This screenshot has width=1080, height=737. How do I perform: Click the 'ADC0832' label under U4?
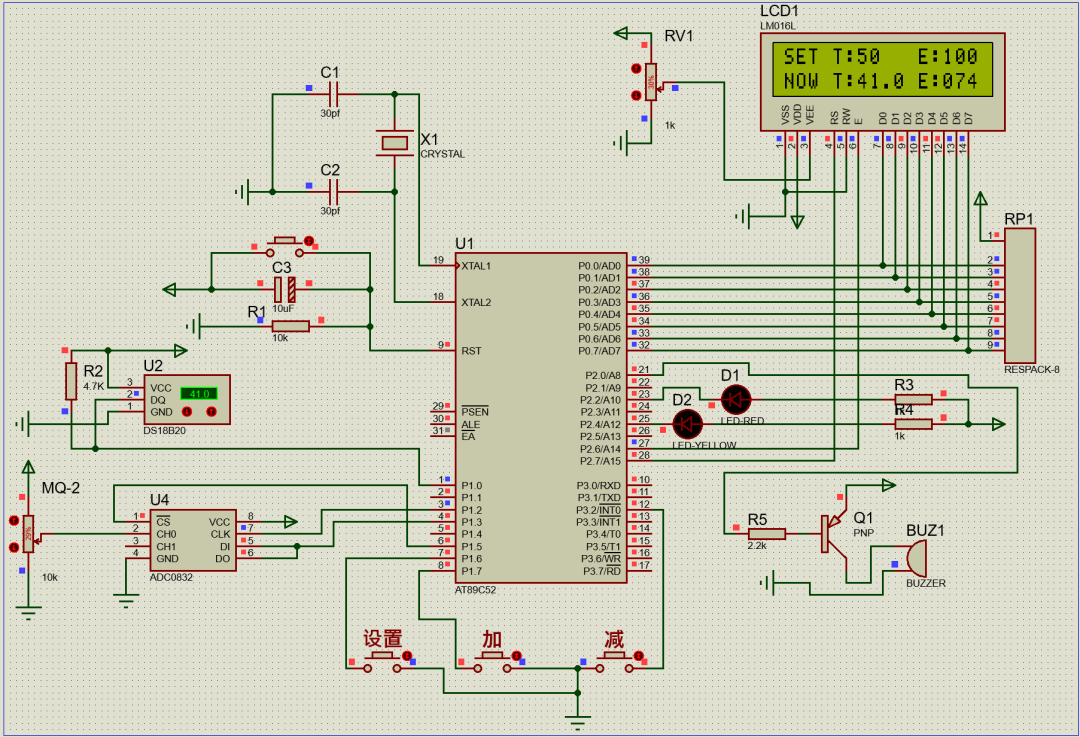pos(172,577)
